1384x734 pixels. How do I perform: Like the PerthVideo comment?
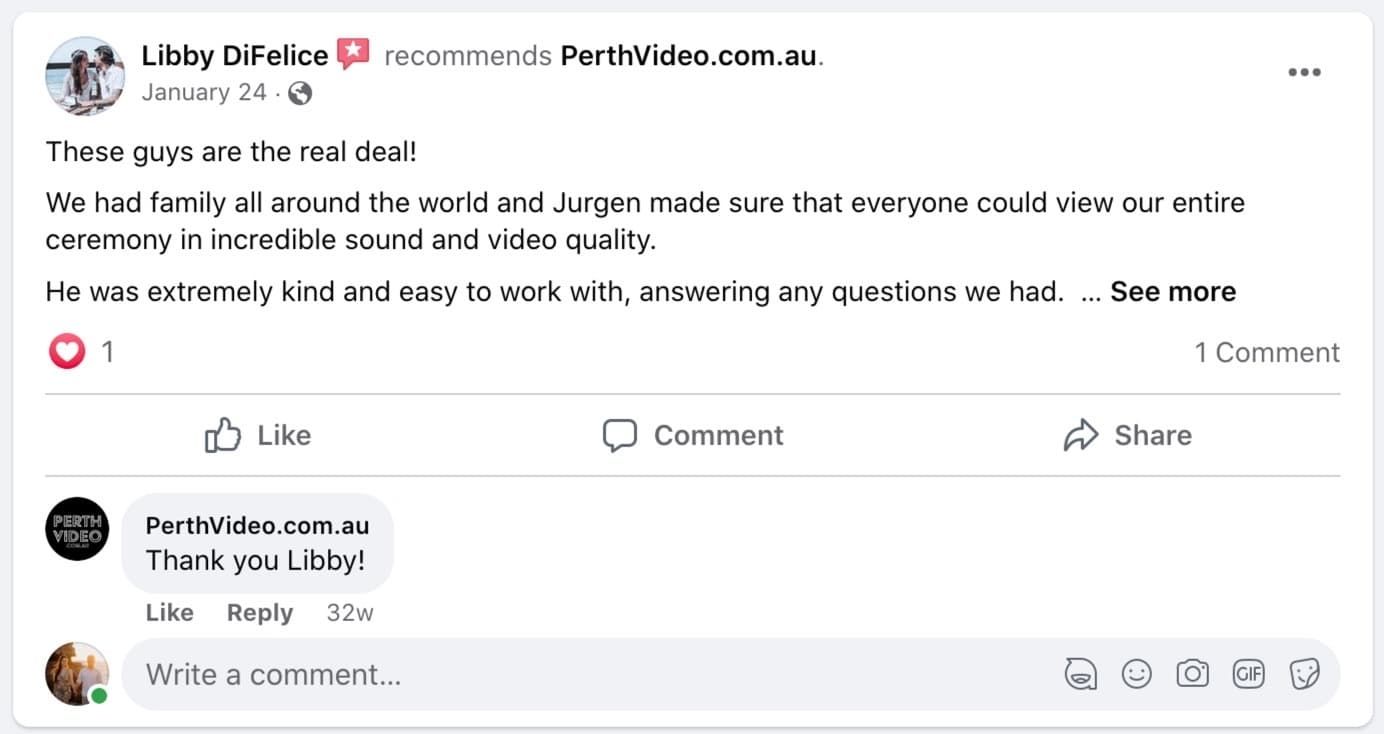pyautogui.click(x=169, y=613)
